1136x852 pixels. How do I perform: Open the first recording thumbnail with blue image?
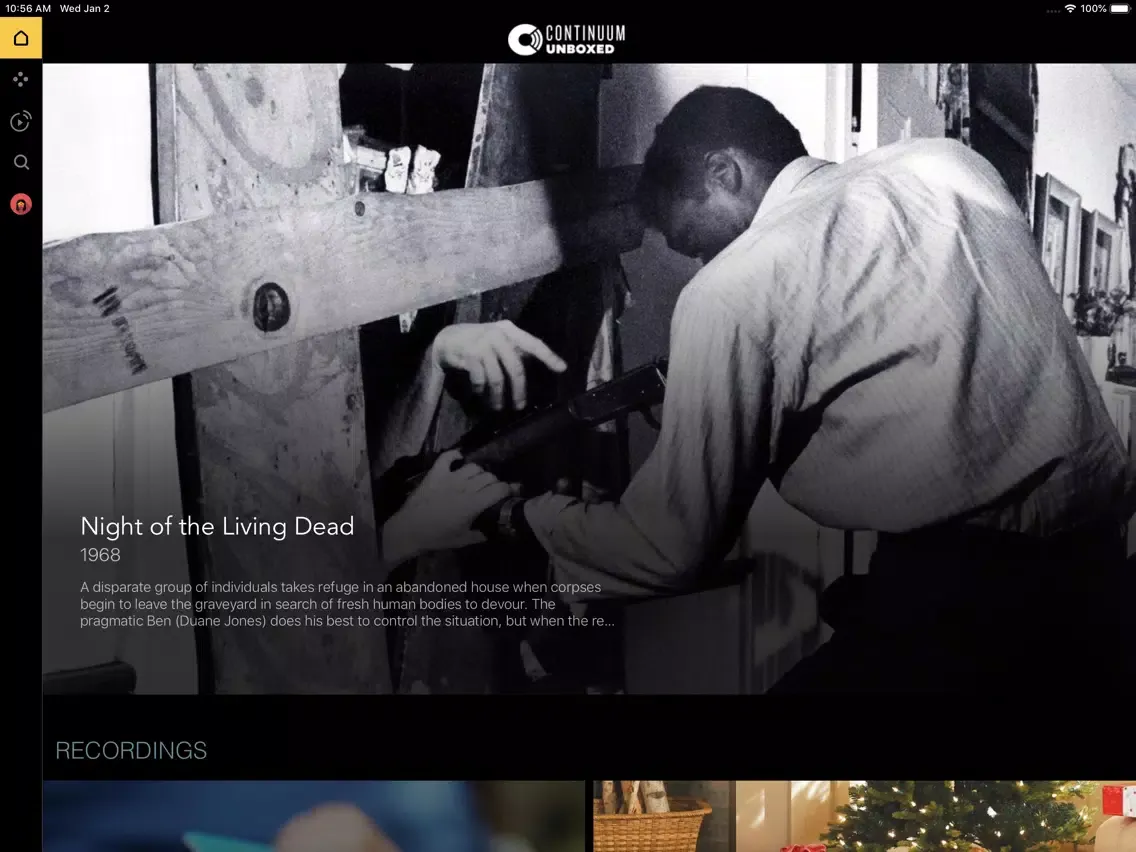click(314, 816)
